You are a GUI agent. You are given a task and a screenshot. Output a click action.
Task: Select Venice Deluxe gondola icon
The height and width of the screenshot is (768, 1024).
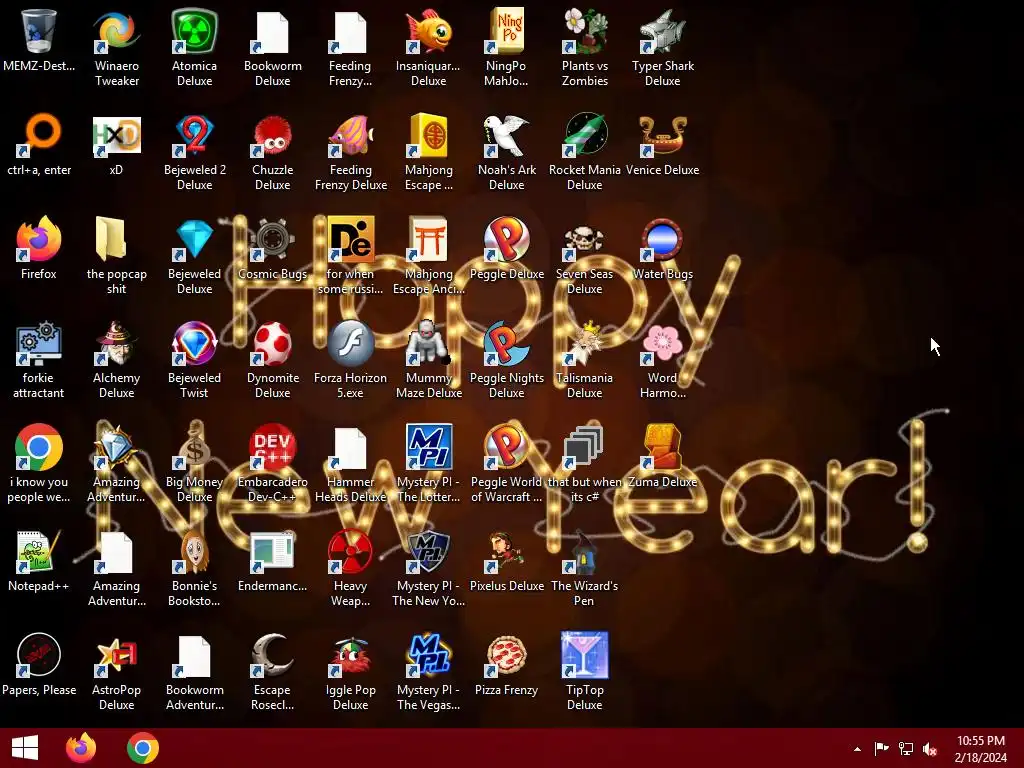tap(662, 135)
